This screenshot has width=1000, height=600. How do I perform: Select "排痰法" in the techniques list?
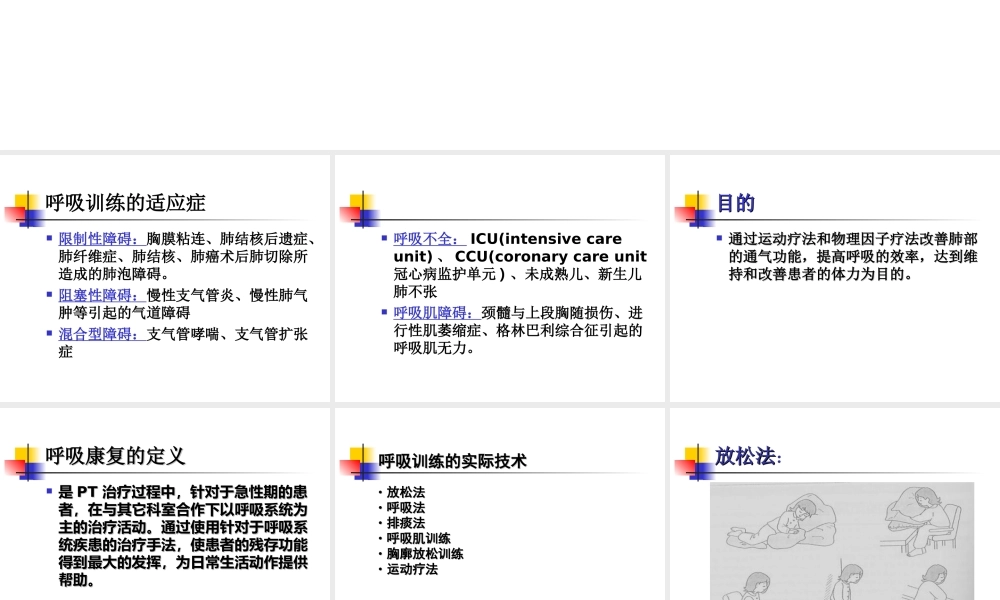404,523
